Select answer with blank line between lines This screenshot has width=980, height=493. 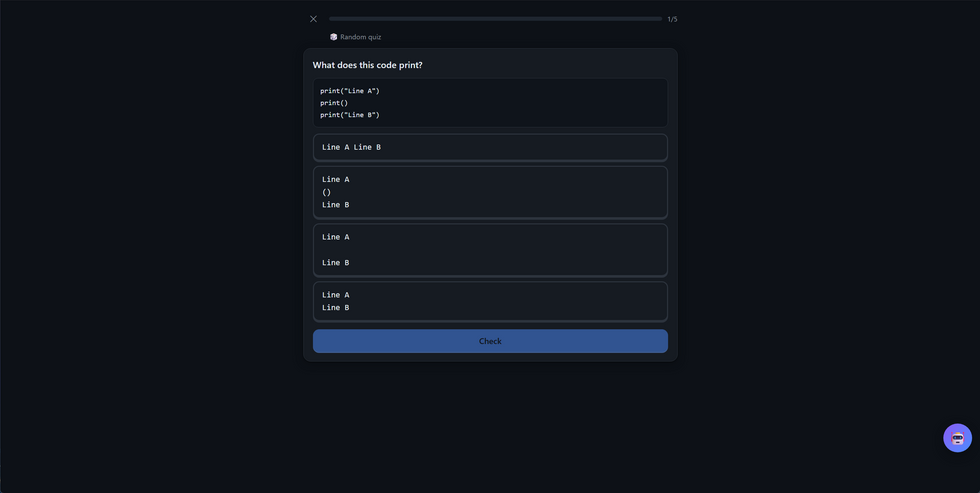(x=490, y=250)
